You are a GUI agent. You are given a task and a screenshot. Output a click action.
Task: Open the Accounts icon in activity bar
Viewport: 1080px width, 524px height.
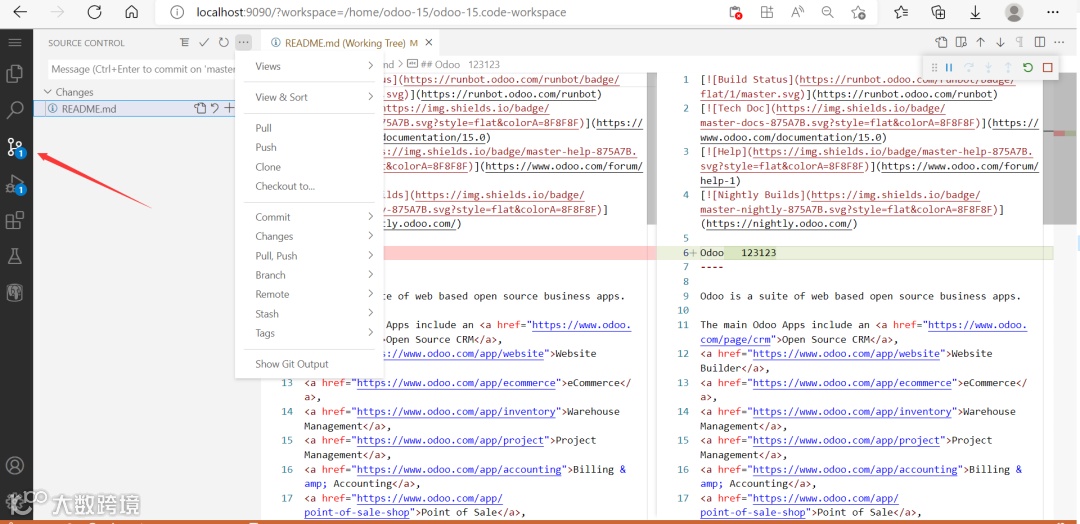coord(14,465)
